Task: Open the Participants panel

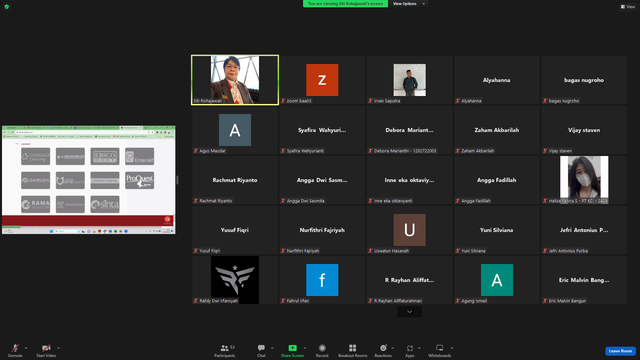Action: (x=225, y=350)
